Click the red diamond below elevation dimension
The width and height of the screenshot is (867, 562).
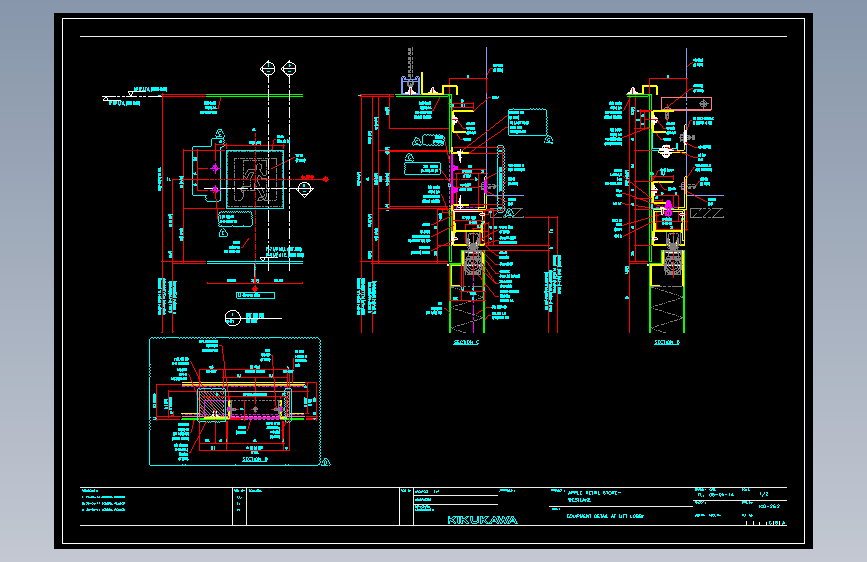[x=255, y=289]
